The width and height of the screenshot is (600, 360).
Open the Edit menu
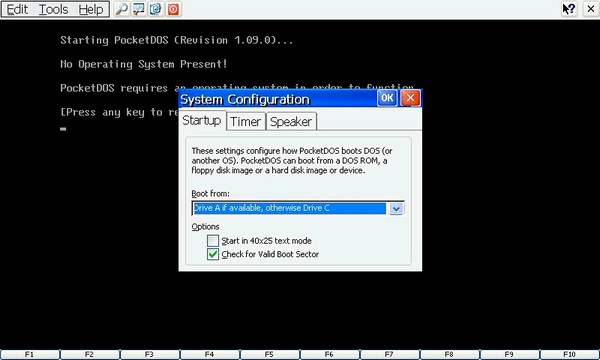(x=17, y=9)
